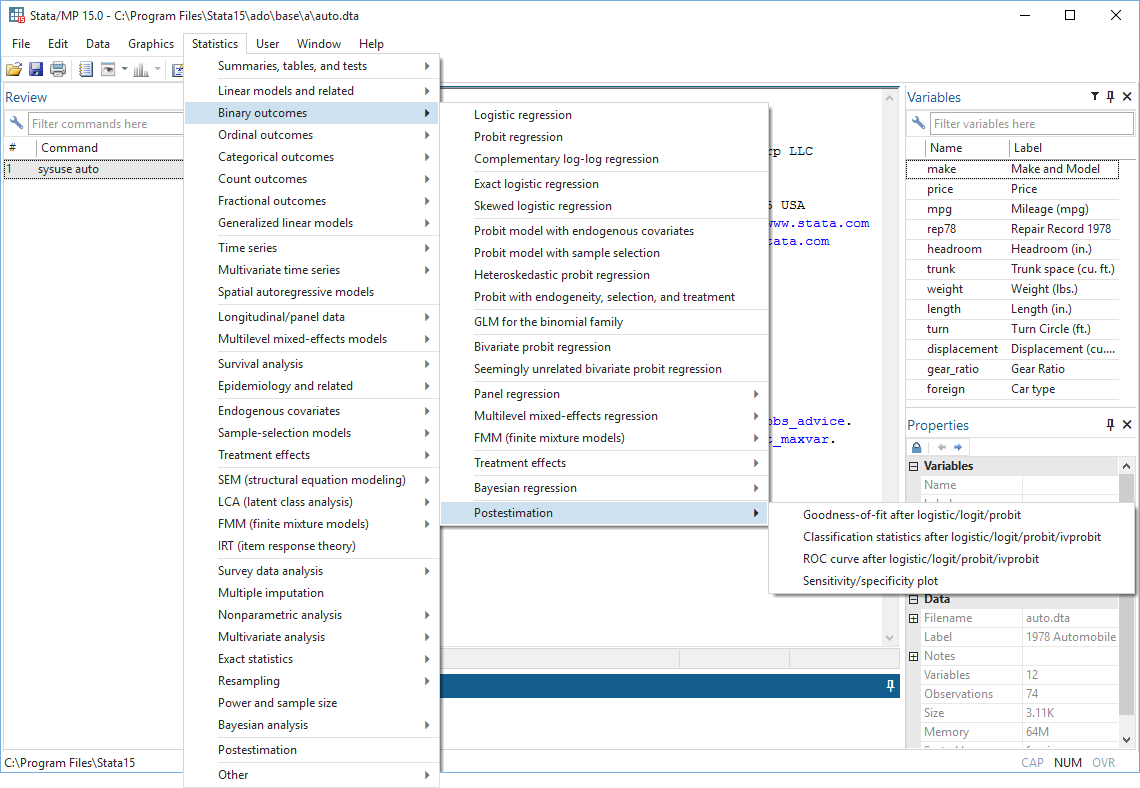The image size is (1140, 788).
Task: Select the mpg variable row
Action: tap(1012, 209)
